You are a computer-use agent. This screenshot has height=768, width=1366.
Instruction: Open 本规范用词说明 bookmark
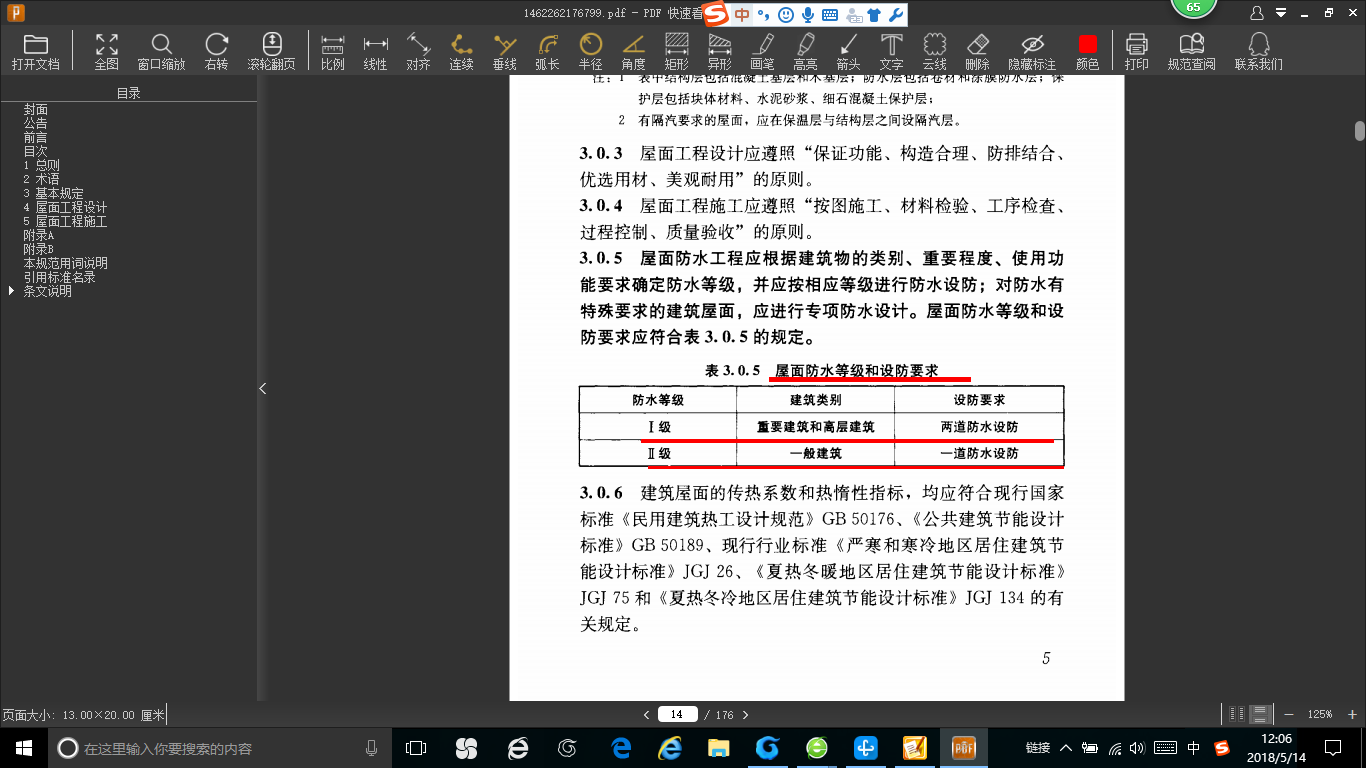pos(66,264)
